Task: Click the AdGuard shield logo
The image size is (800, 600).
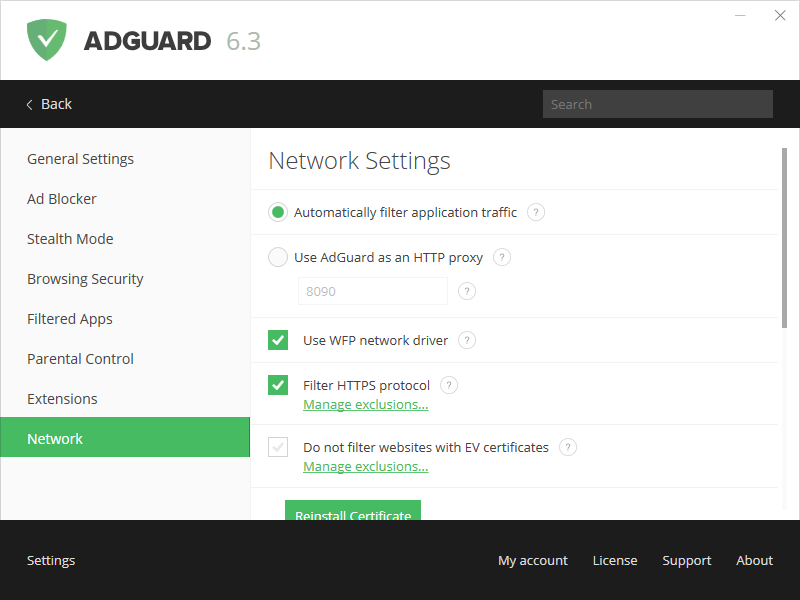Action: tap(47, 40)
